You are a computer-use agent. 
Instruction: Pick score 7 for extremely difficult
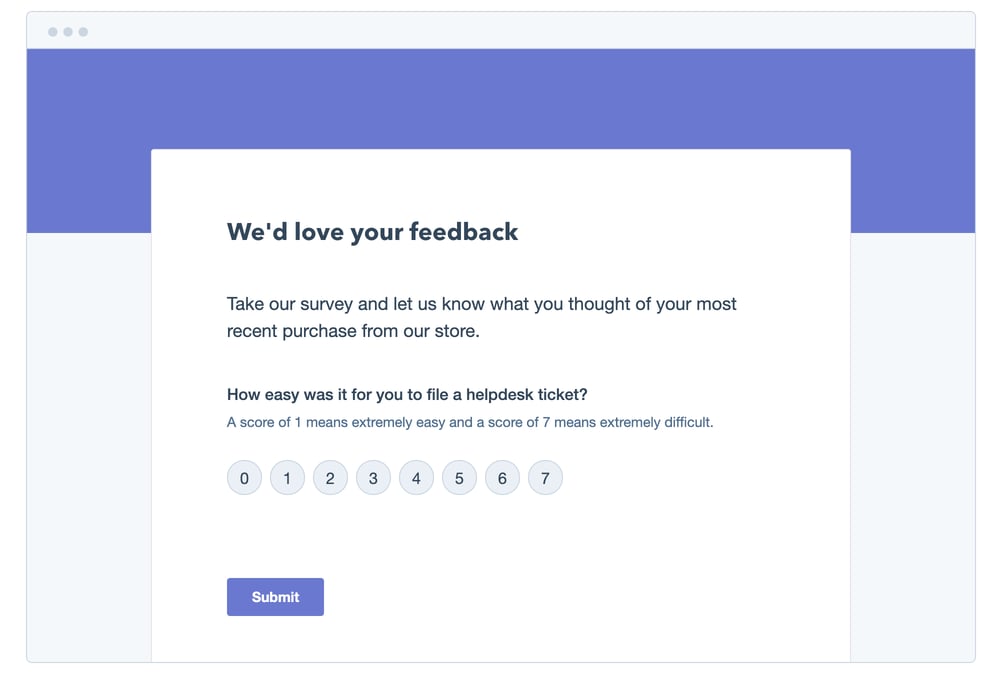click(x=545, y=478)
